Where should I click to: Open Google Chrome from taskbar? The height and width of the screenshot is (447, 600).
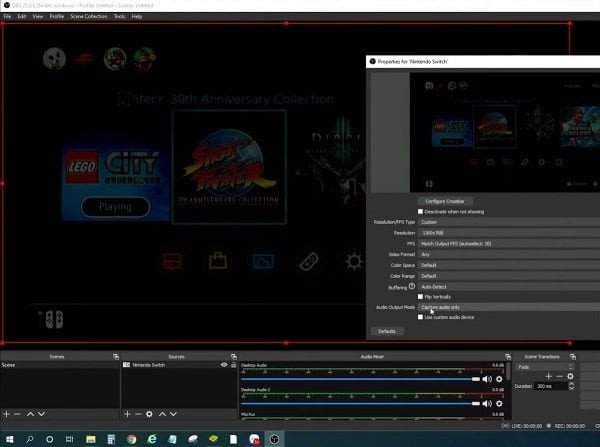click(131, 439)
